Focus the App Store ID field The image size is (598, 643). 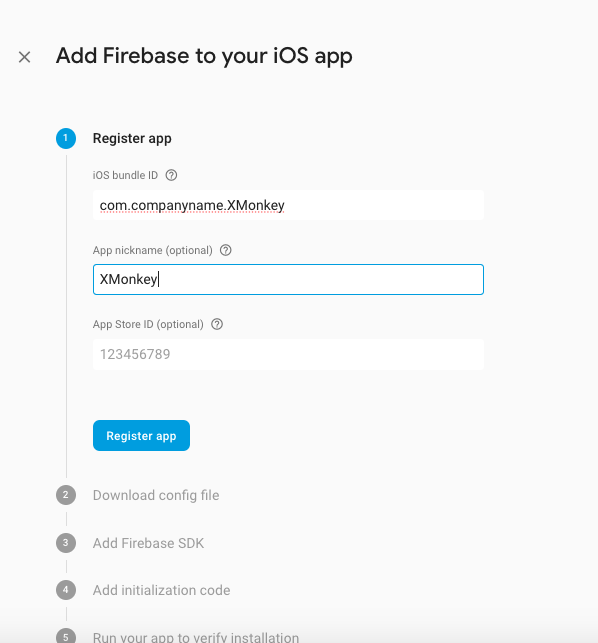(x=288, y=354)
